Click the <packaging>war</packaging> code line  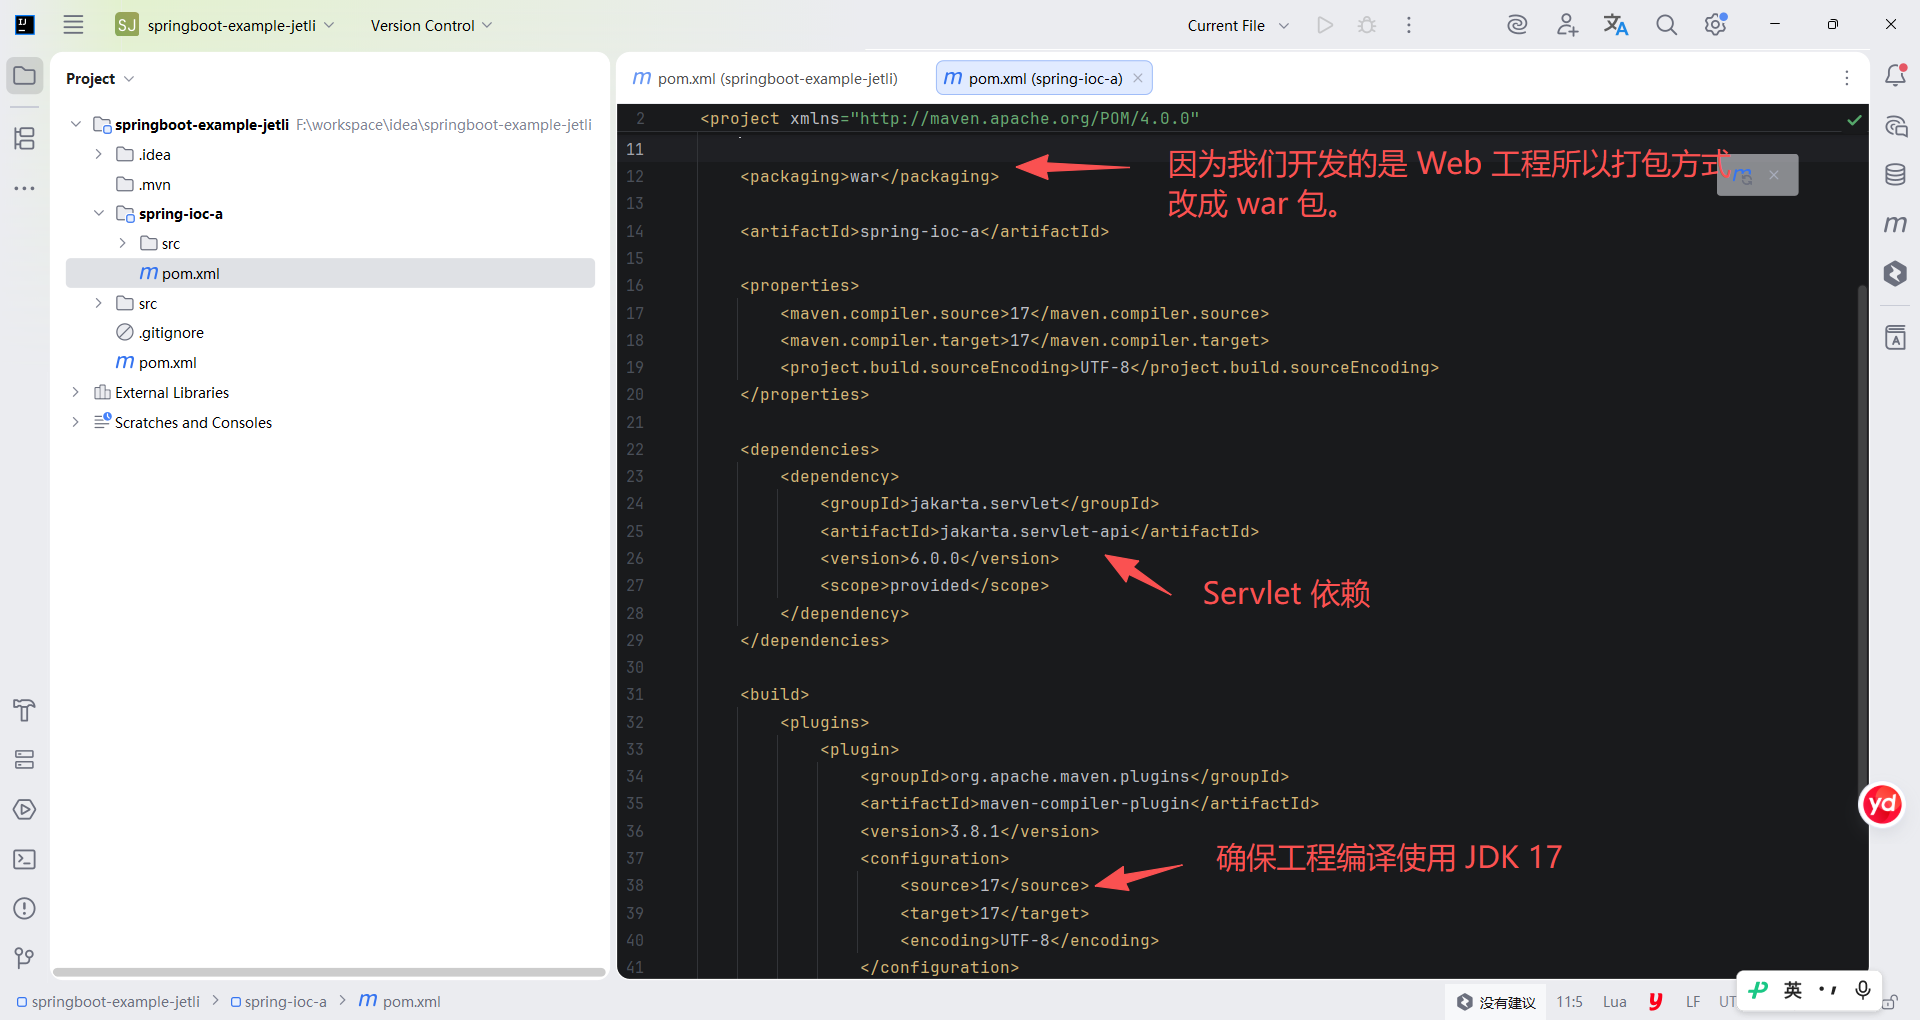[869, 176]
